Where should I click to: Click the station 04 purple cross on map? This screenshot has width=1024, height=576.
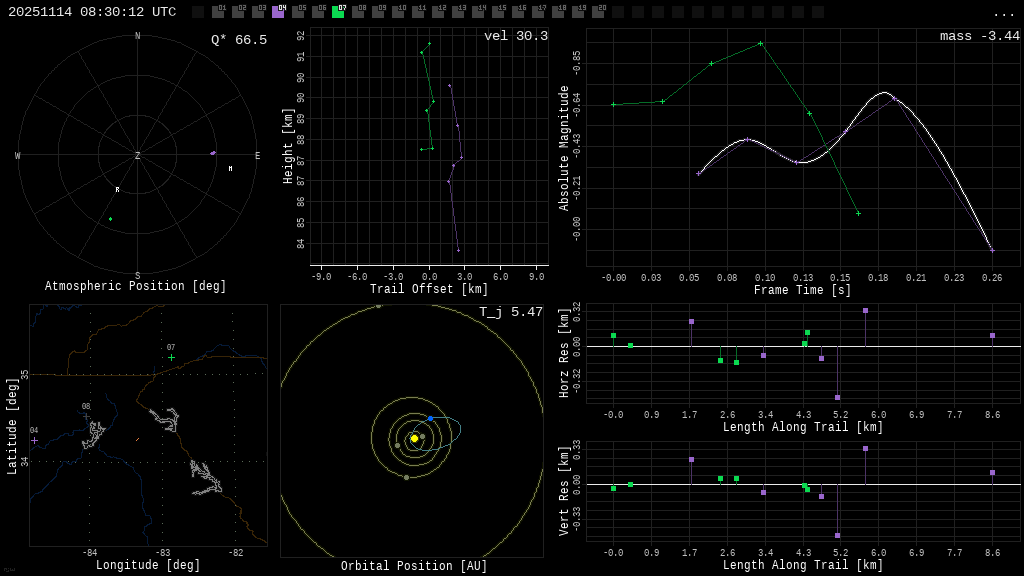coord(34,440)
